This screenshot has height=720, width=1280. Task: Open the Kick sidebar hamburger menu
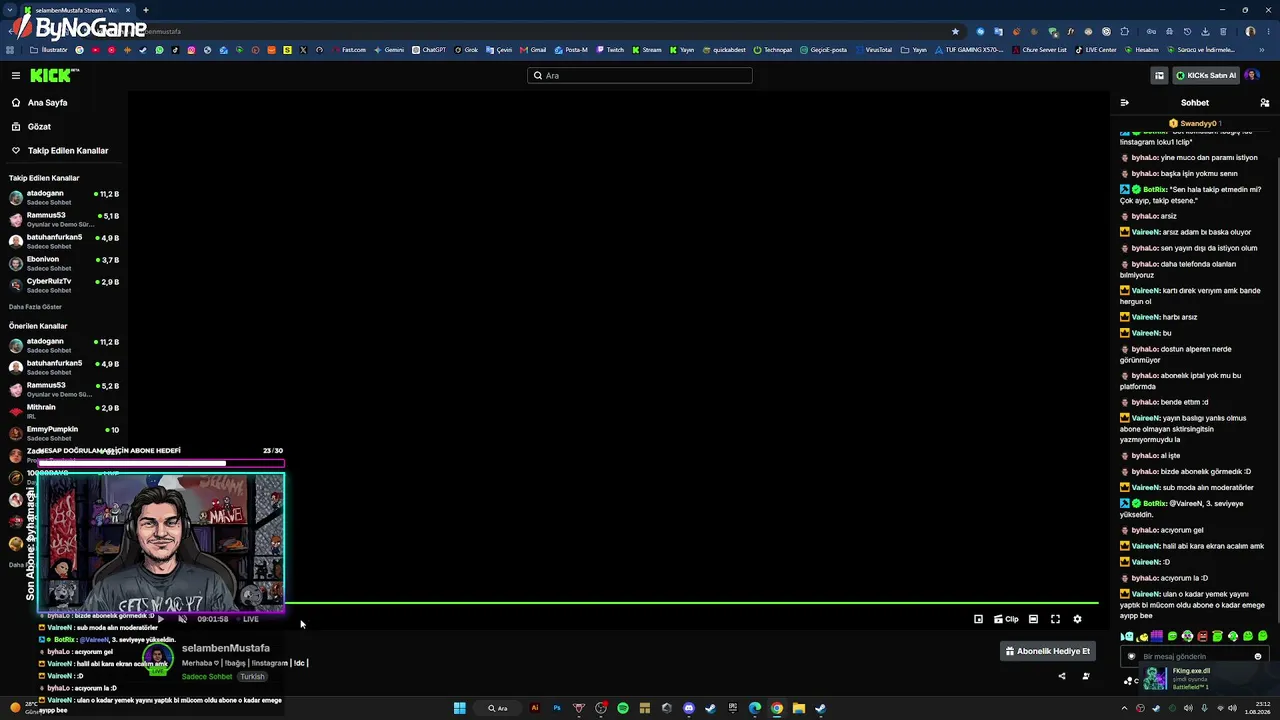pos(16,75)
